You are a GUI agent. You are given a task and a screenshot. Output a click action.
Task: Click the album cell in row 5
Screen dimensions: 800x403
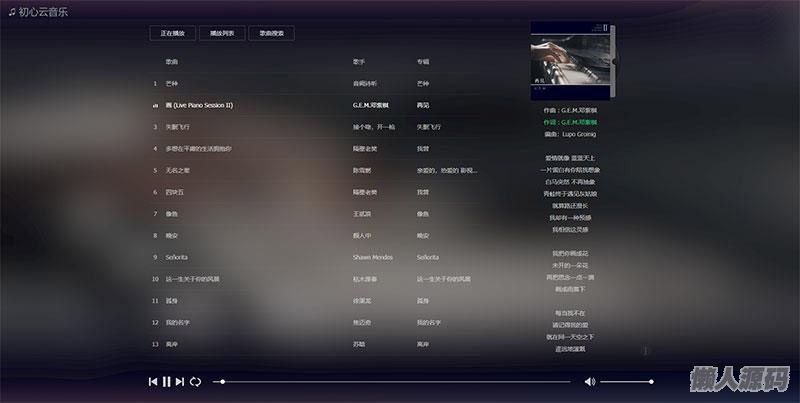pyautogui.click(x=447, y=170)
